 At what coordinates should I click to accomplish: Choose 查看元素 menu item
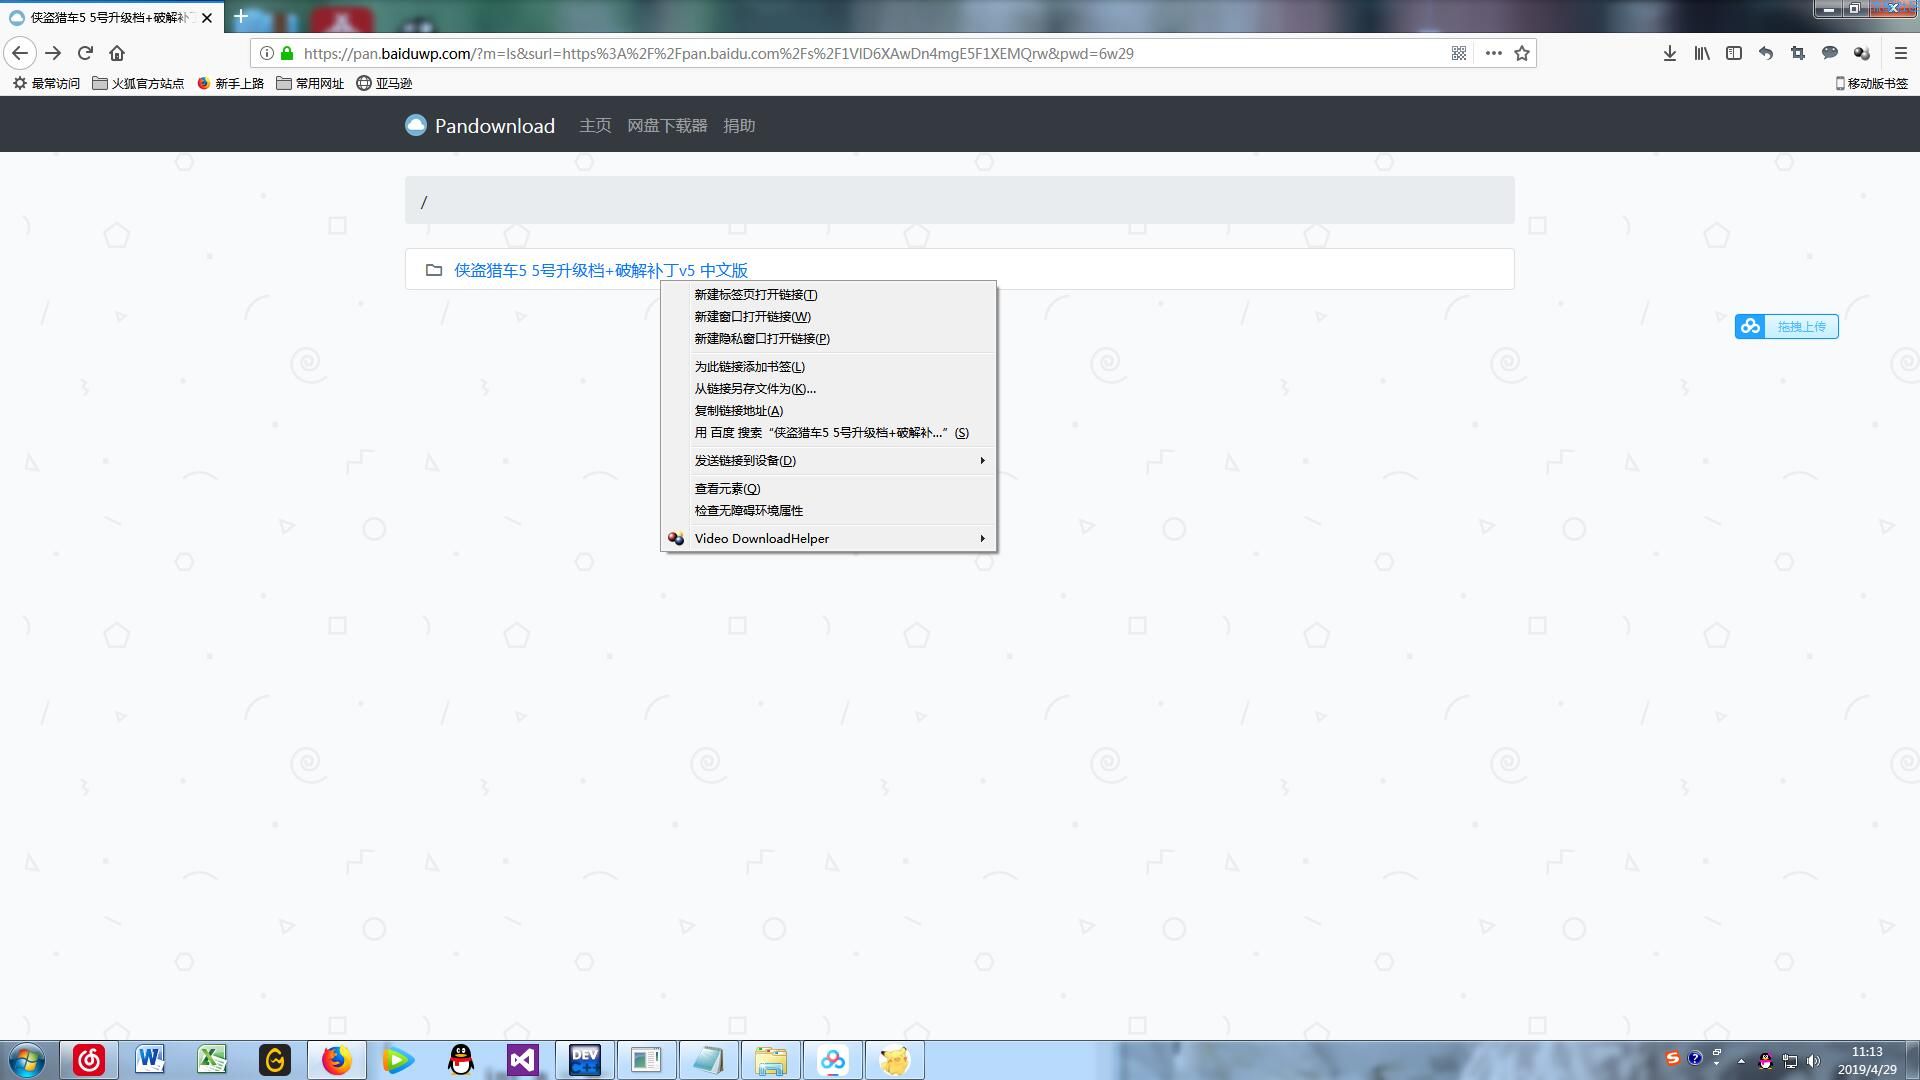click(828, 488)
